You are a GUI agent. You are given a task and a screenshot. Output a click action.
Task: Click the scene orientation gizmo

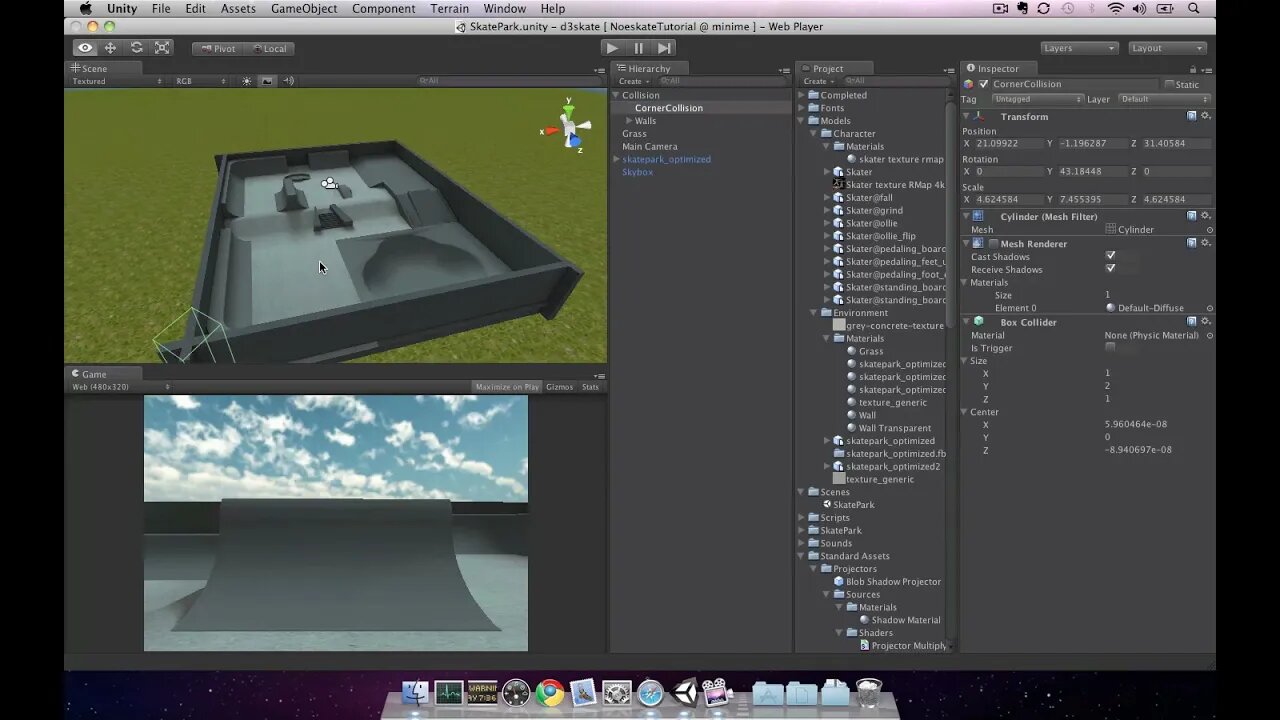pos(567,127)
